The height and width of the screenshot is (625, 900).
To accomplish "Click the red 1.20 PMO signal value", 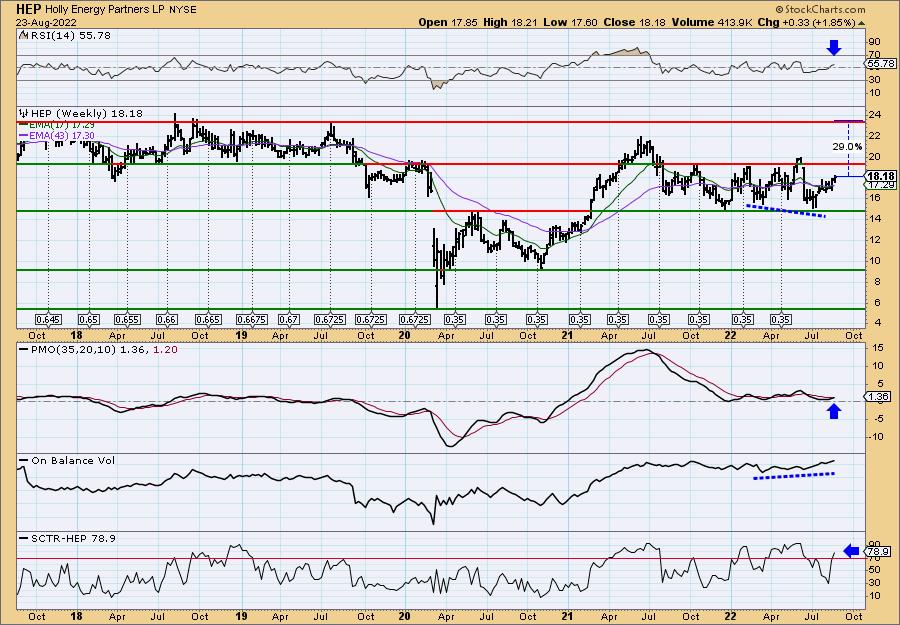I will pyautogui.click(x=166, y=349).
